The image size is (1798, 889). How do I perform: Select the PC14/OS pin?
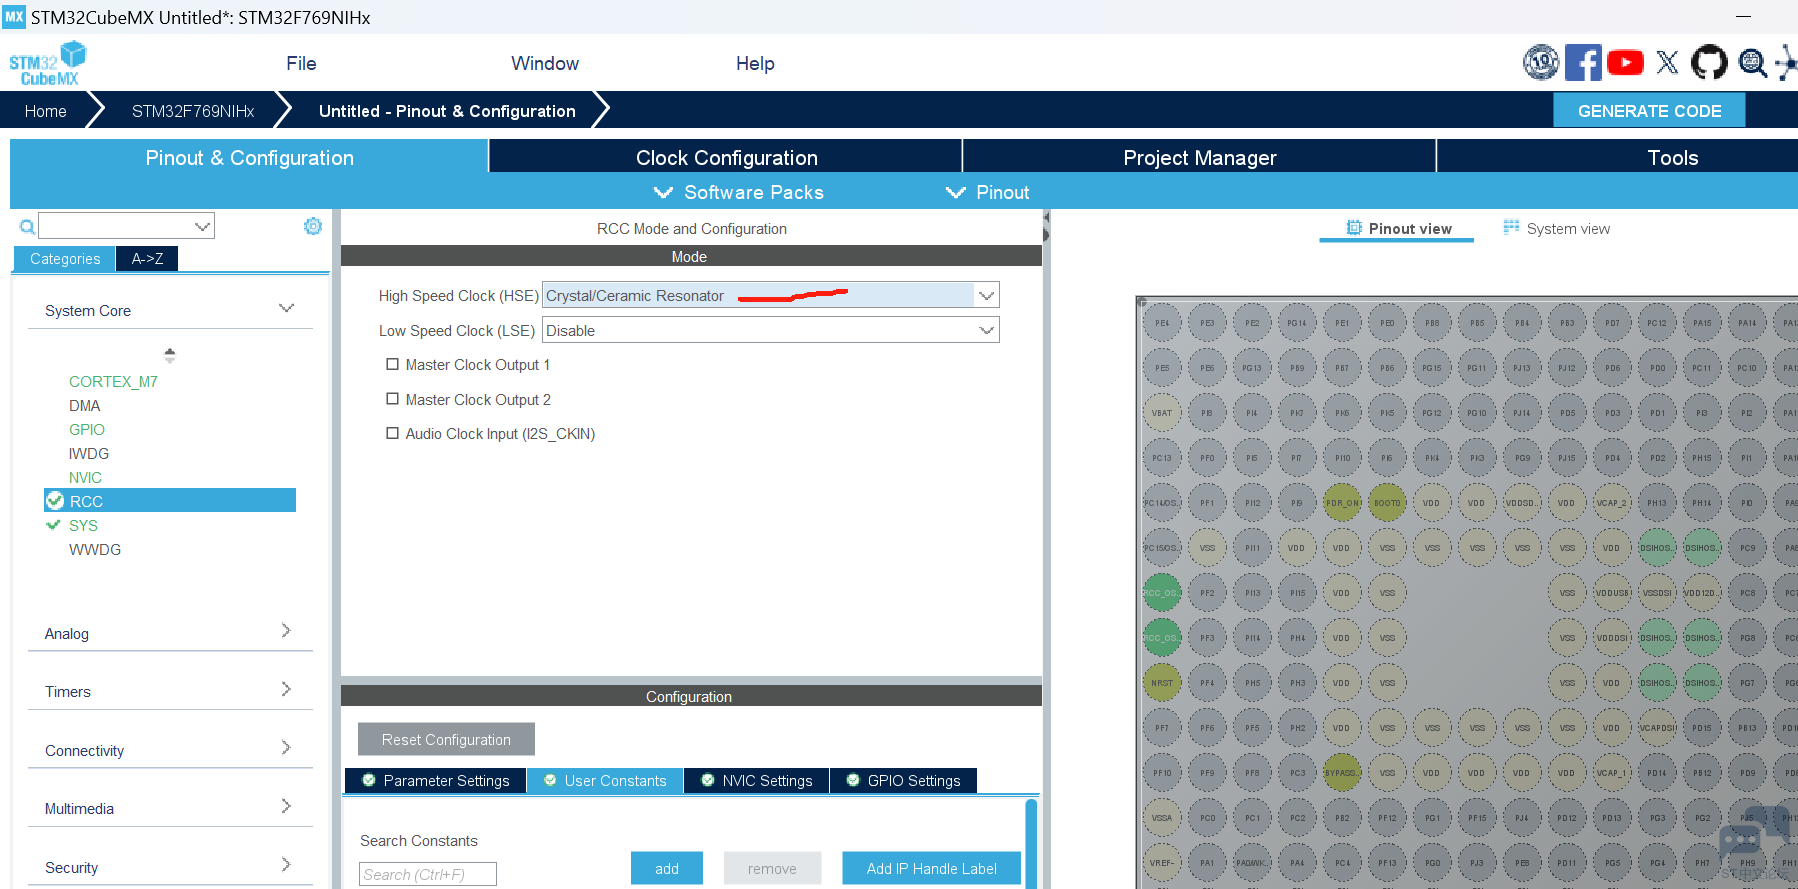coord(1162,503)
